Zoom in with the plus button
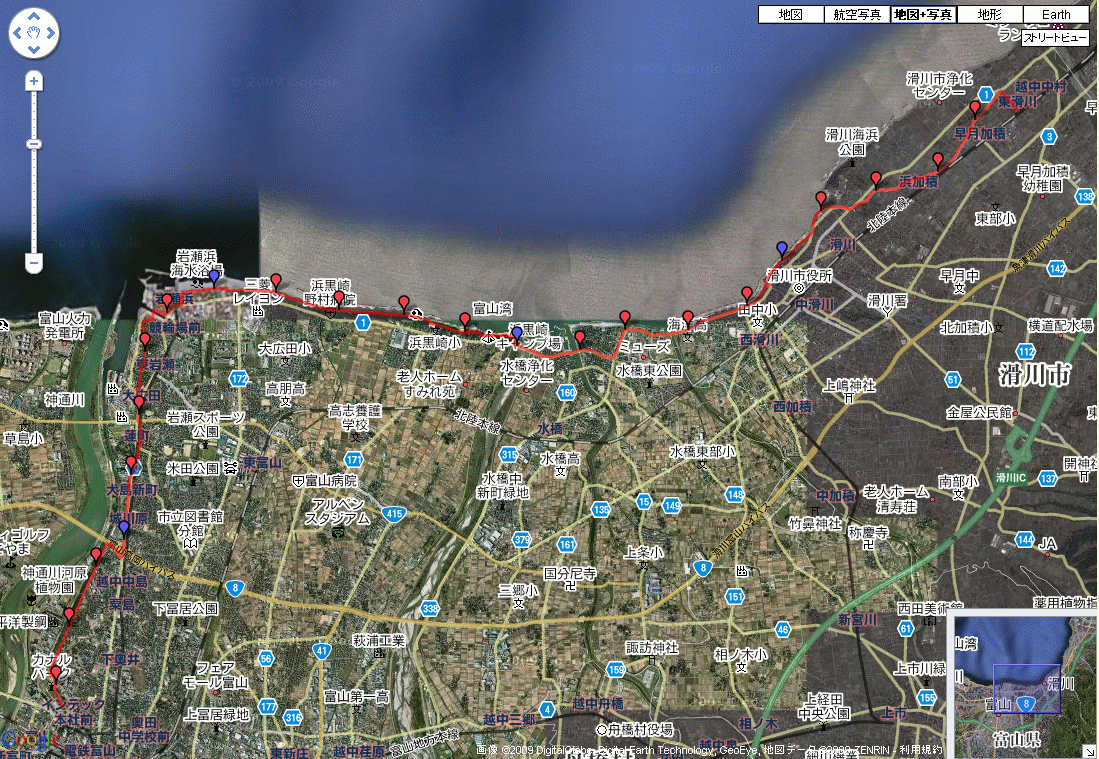This screenshot has width=1099, height=759. (34, 80)
